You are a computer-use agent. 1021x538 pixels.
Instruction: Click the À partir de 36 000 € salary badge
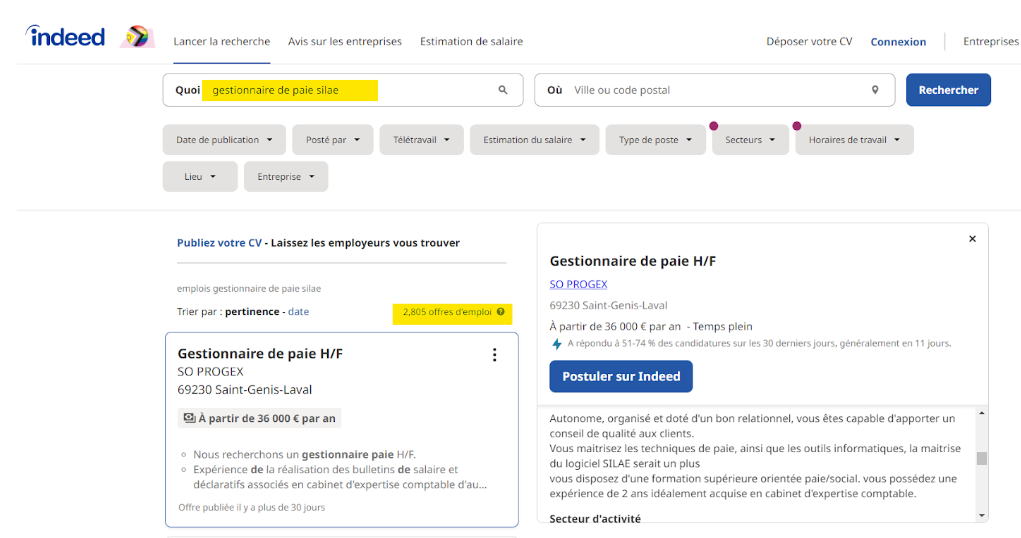[260, 418]
